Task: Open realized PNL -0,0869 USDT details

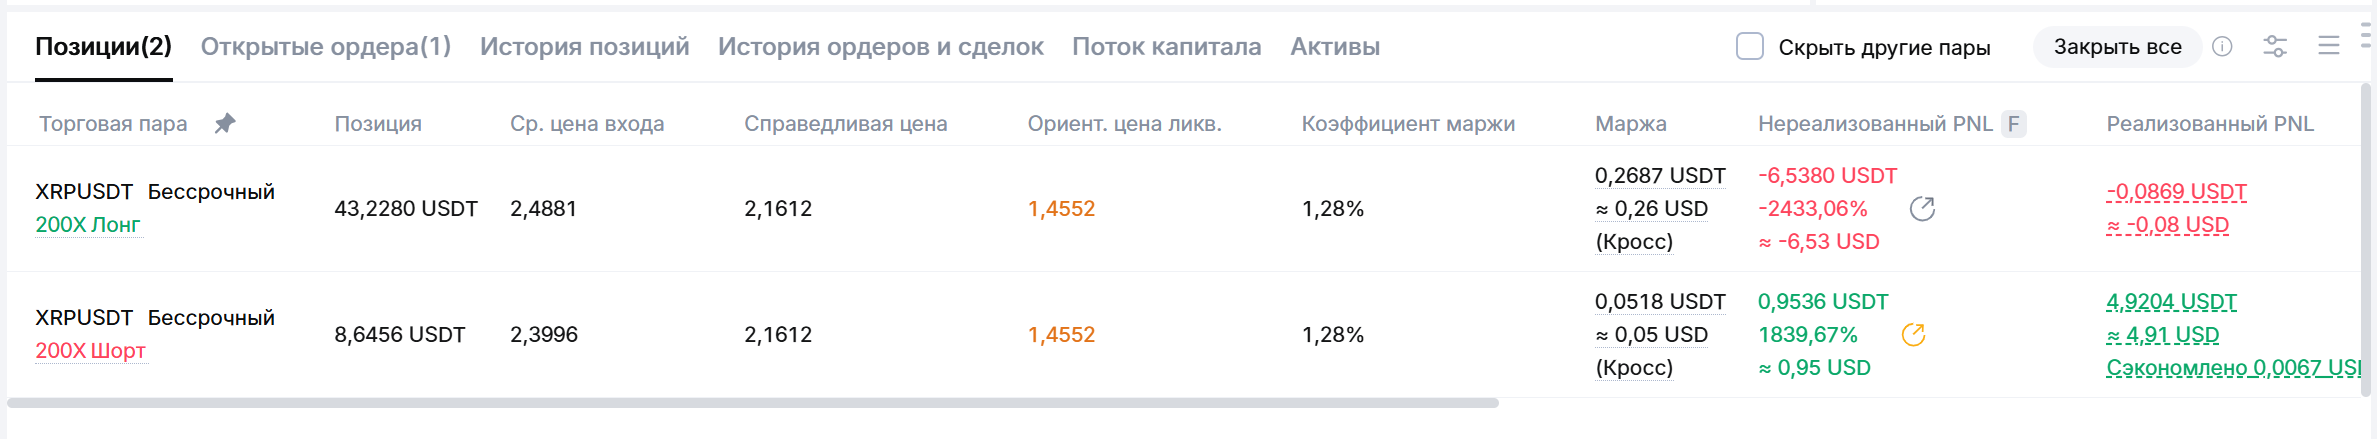Action: click(2176, 191)
